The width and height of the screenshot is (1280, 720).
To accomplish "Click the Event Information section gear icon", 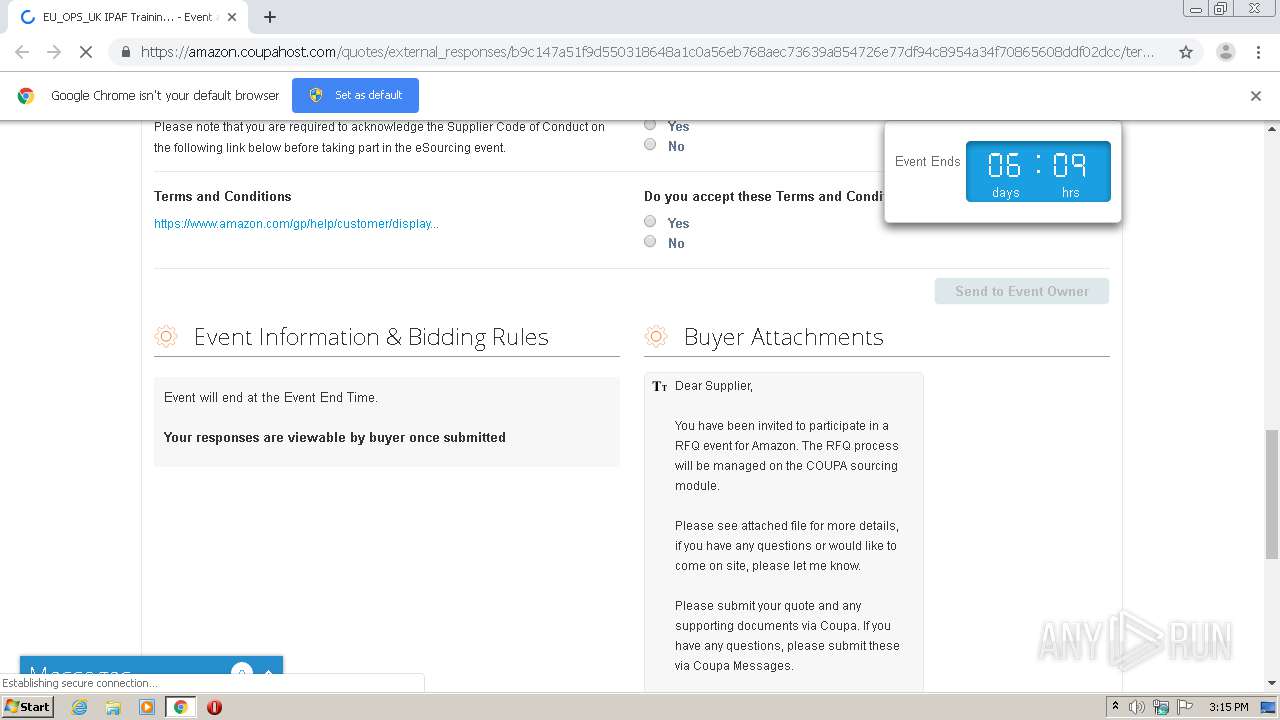I will pos(166,336).
